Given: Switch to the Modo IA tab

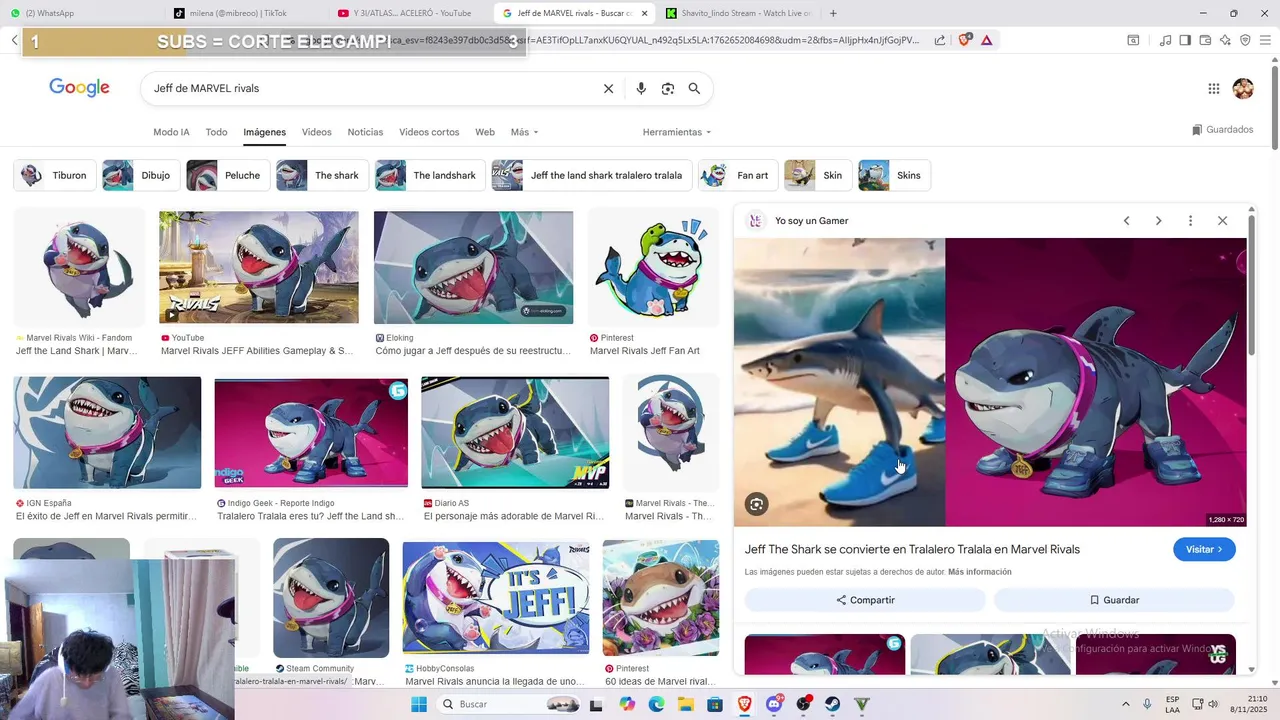Looking at the screenshot, I should [171, 132].
